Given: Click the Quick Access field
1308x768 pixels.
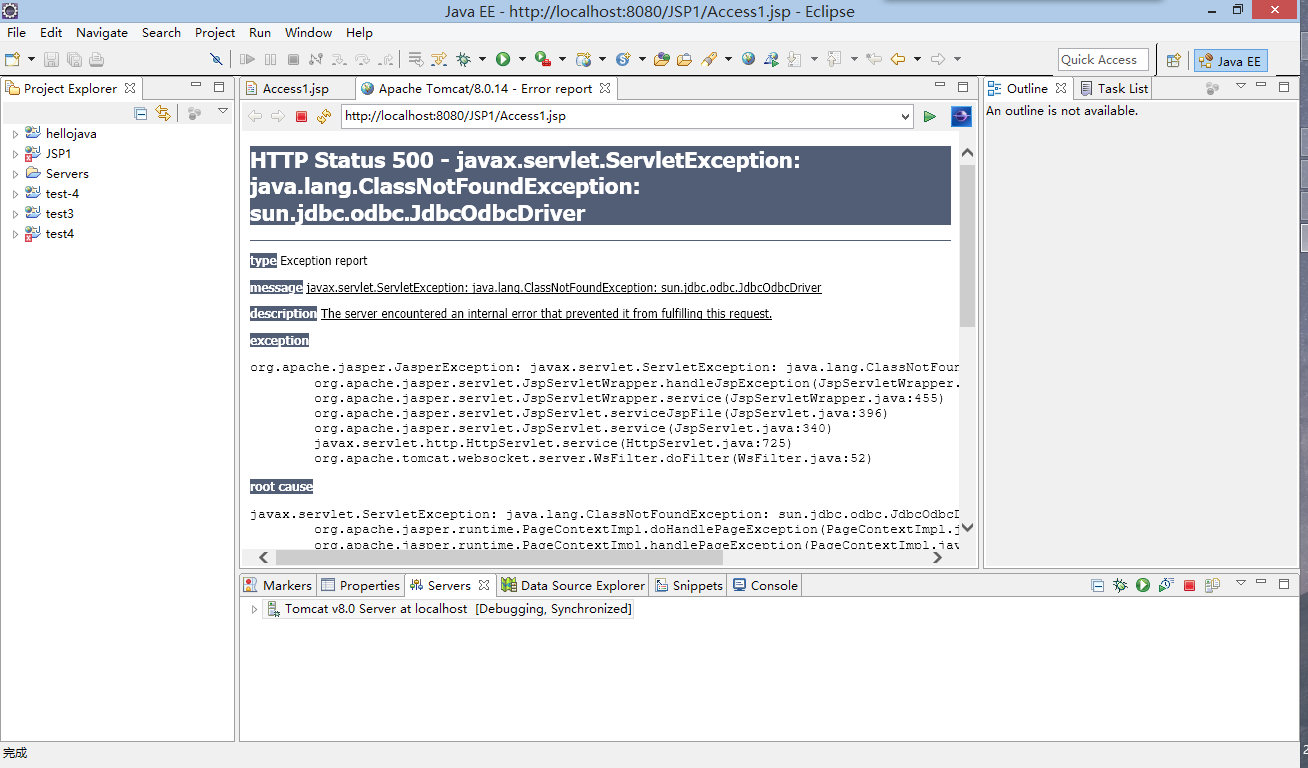Looking at the screenshot, I should [x=1103, y=60].
